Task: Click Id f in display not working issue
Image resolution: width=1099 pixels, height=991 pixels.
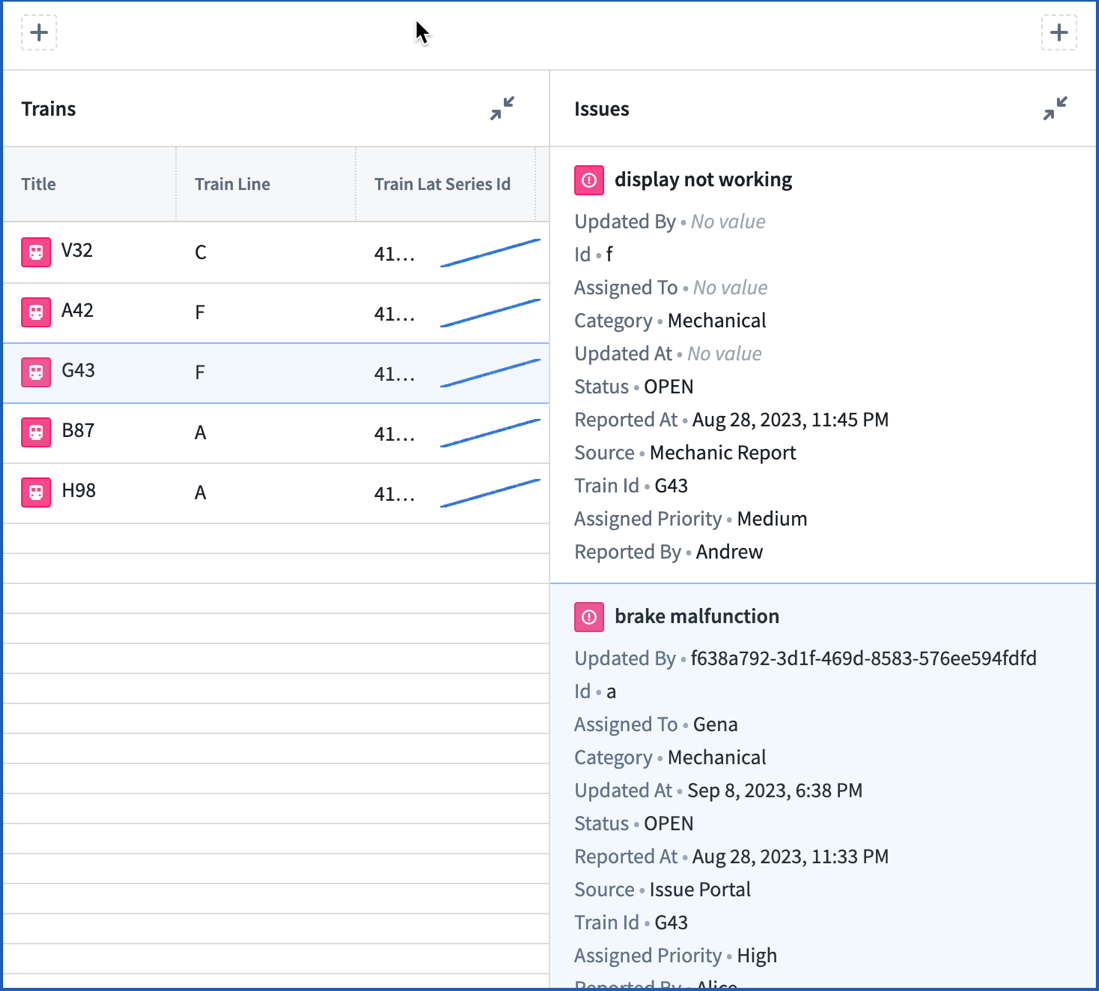Action: [609, 254]
